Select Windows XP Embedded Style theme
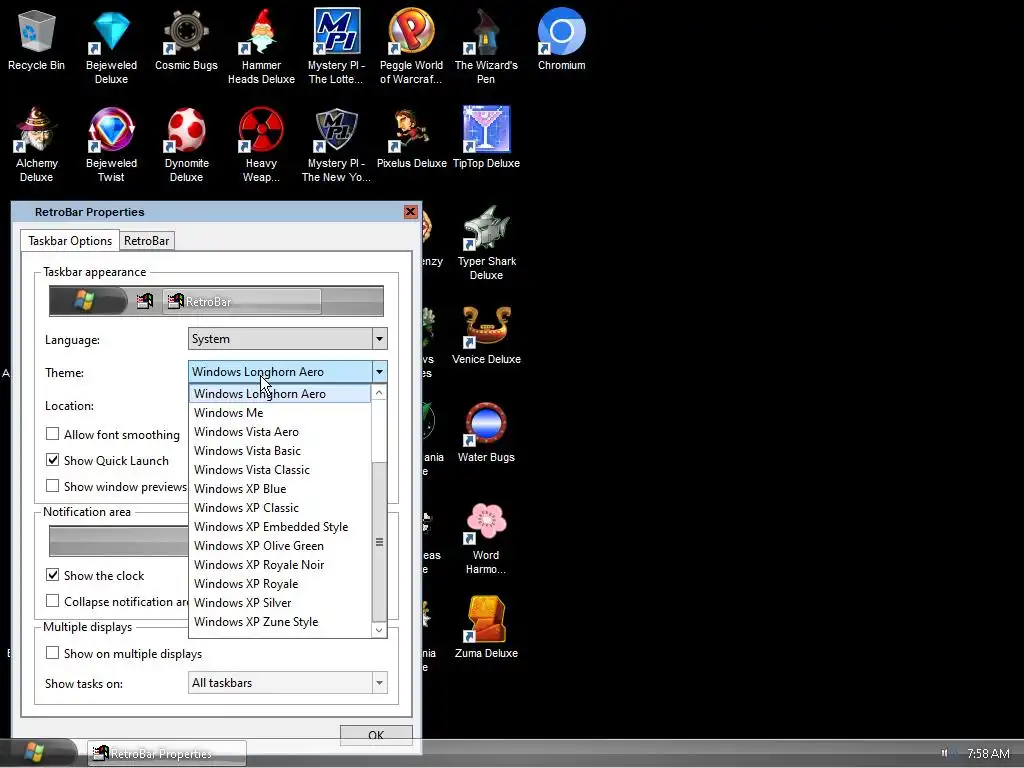This screenshot has width=1024, height=768. pos(280,526)
